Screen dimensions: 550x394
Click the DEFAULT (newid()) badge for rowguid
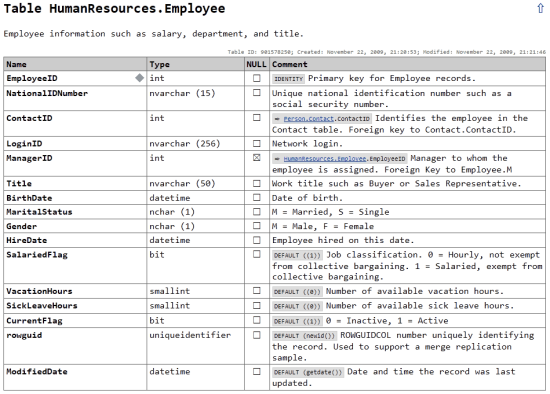click(x=304, y=336)
